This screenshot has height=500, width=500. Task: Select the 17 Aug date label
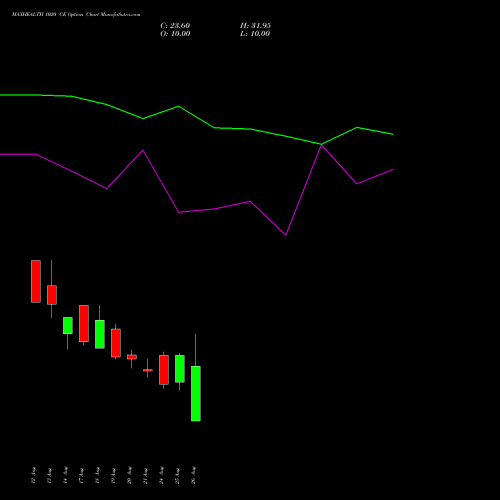point(81,475)
